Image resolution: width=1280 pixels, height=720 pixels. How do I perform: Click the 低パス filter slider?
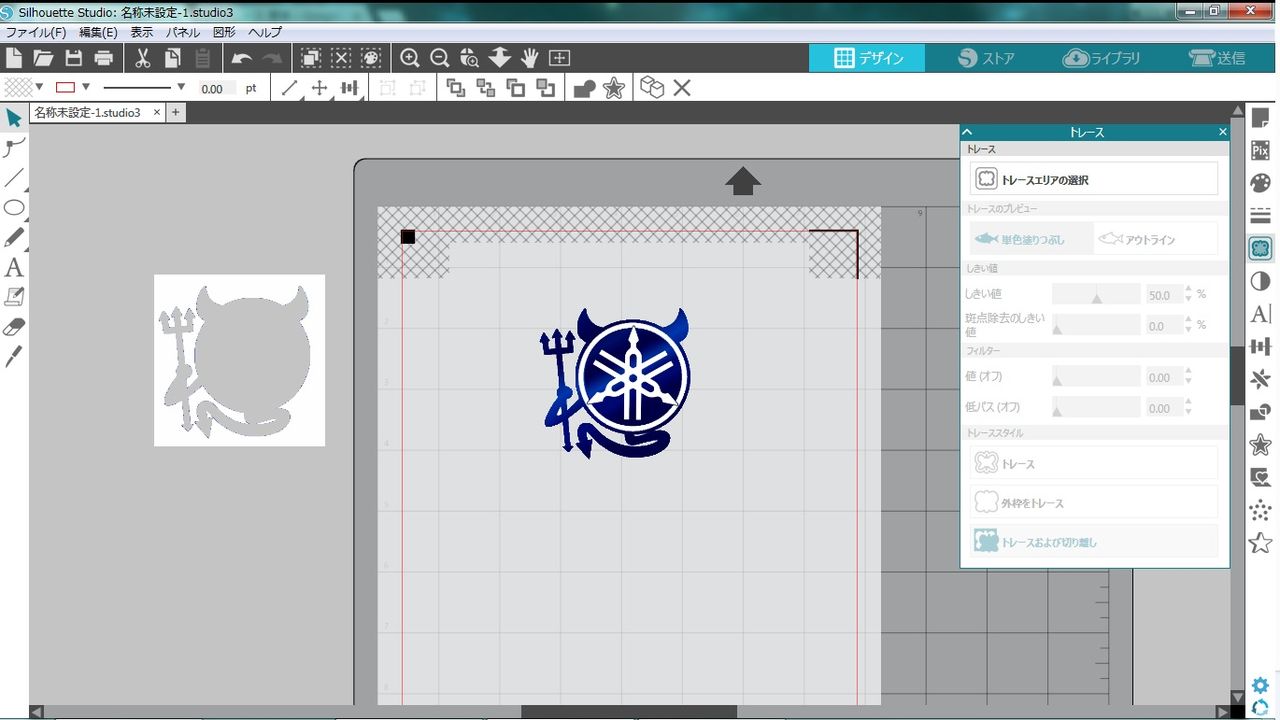coord(1096,407)
